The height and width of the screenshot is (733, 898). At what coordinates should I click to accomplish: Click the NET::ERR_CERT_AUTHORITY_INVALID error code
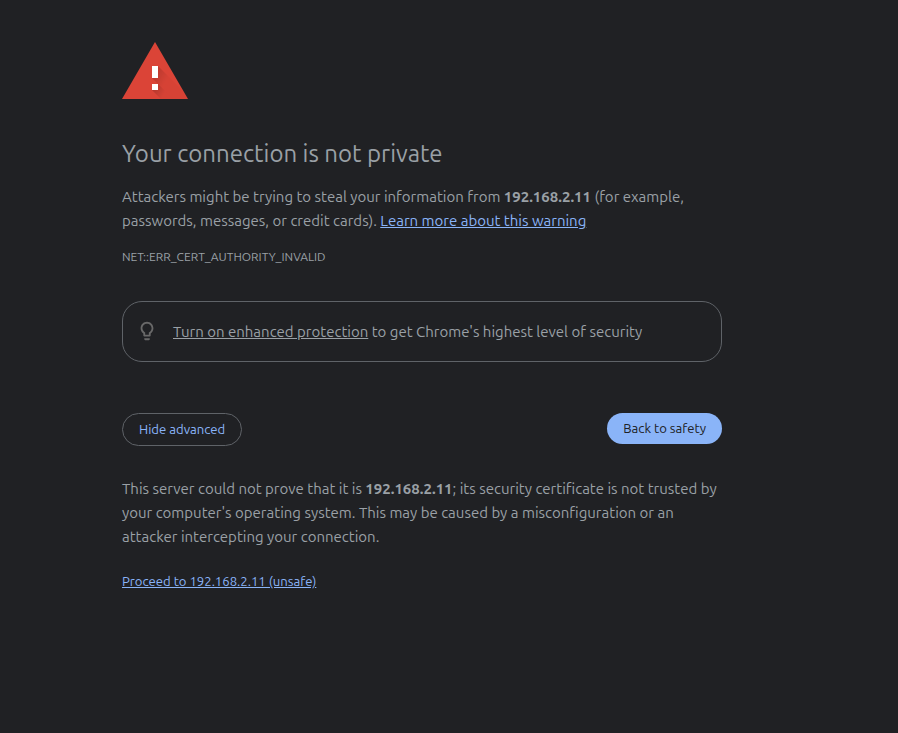point(223,257)
